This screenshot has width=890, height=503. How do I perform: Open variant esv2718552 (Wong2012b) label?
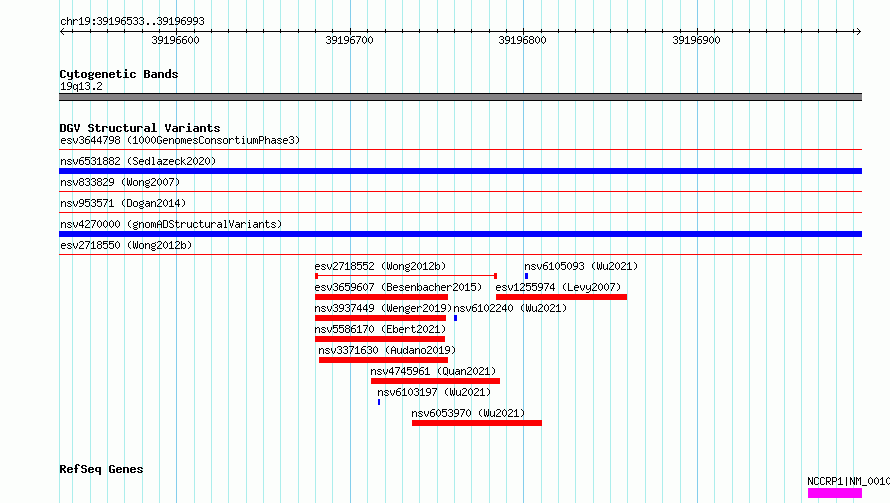click(380, 266)
